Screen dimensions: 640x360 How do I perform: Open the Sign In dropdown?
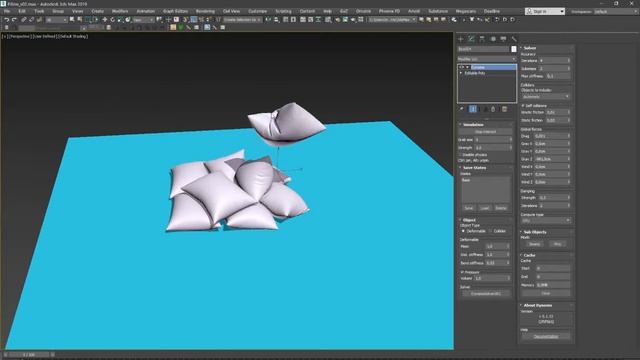545,11
